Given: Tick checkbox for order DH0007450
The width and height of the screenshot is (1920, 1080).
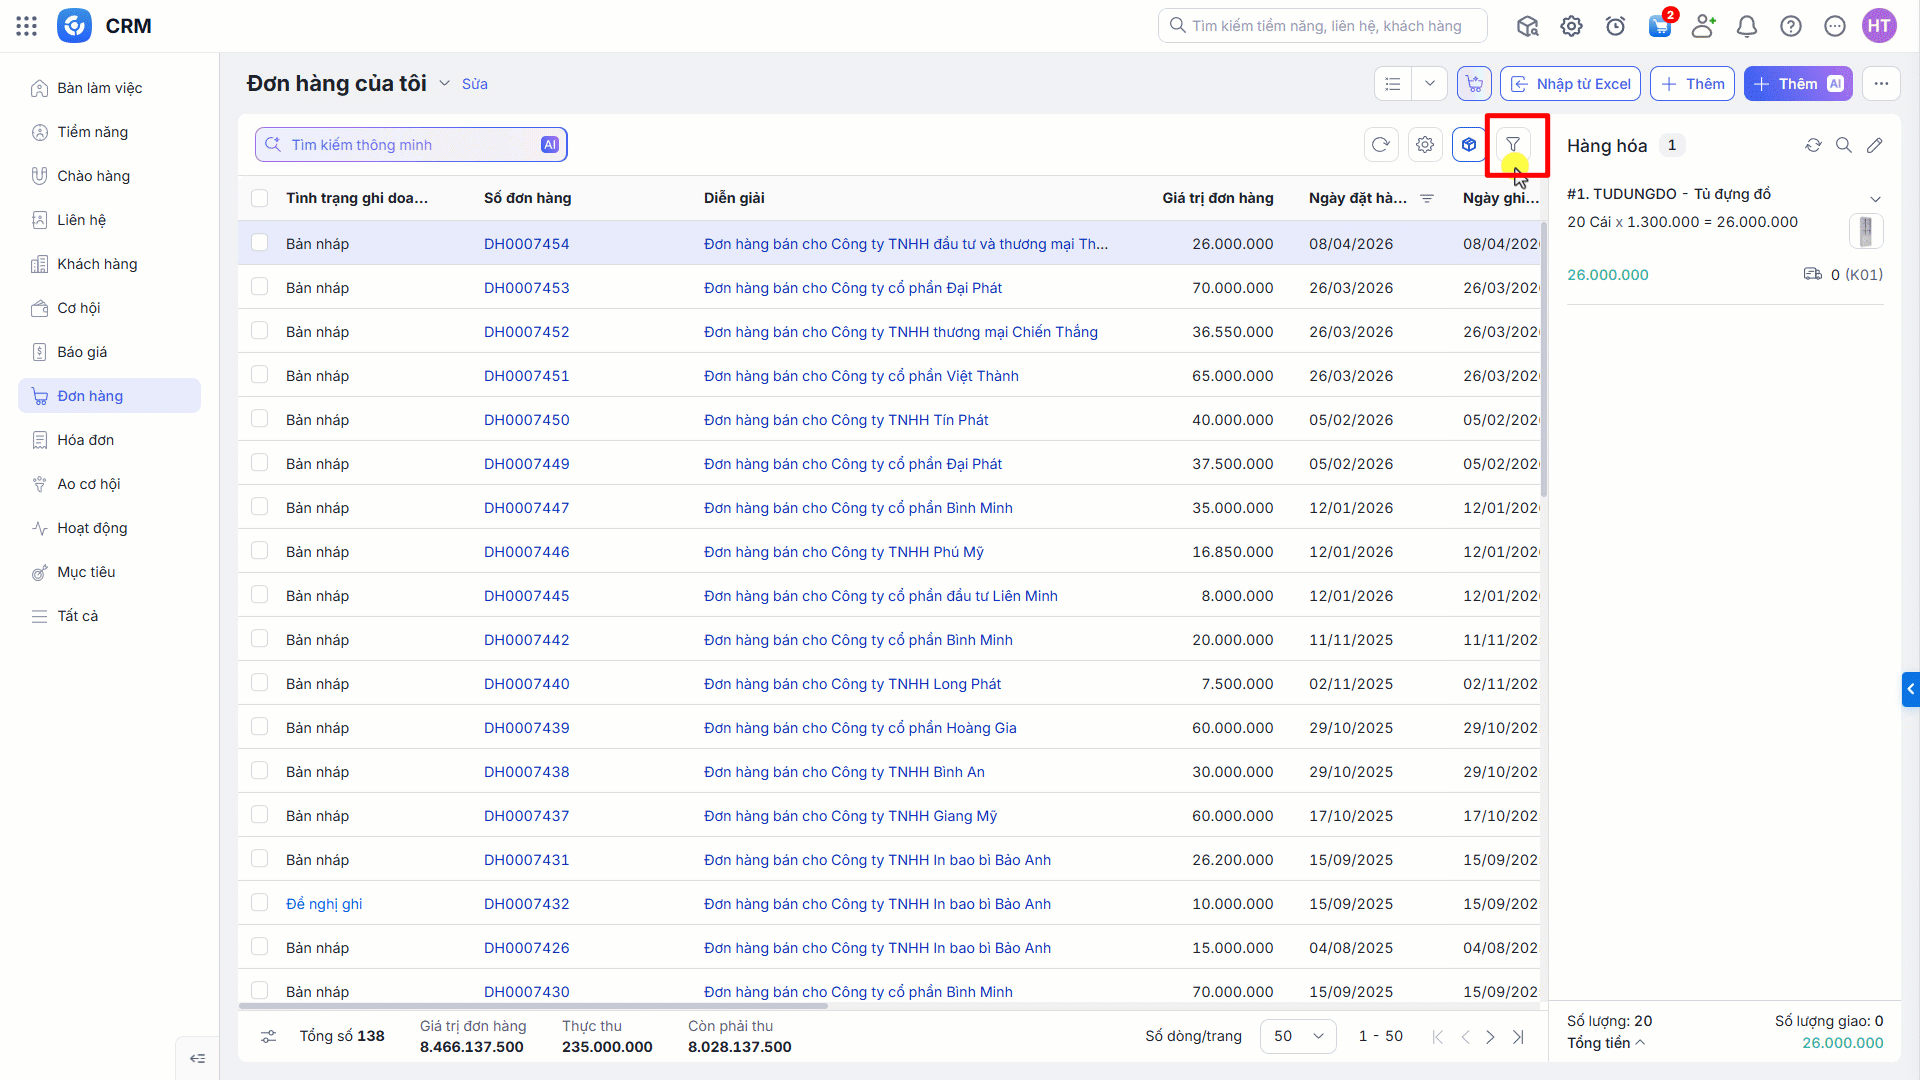Looking at the screenshot, I should 260,419.
